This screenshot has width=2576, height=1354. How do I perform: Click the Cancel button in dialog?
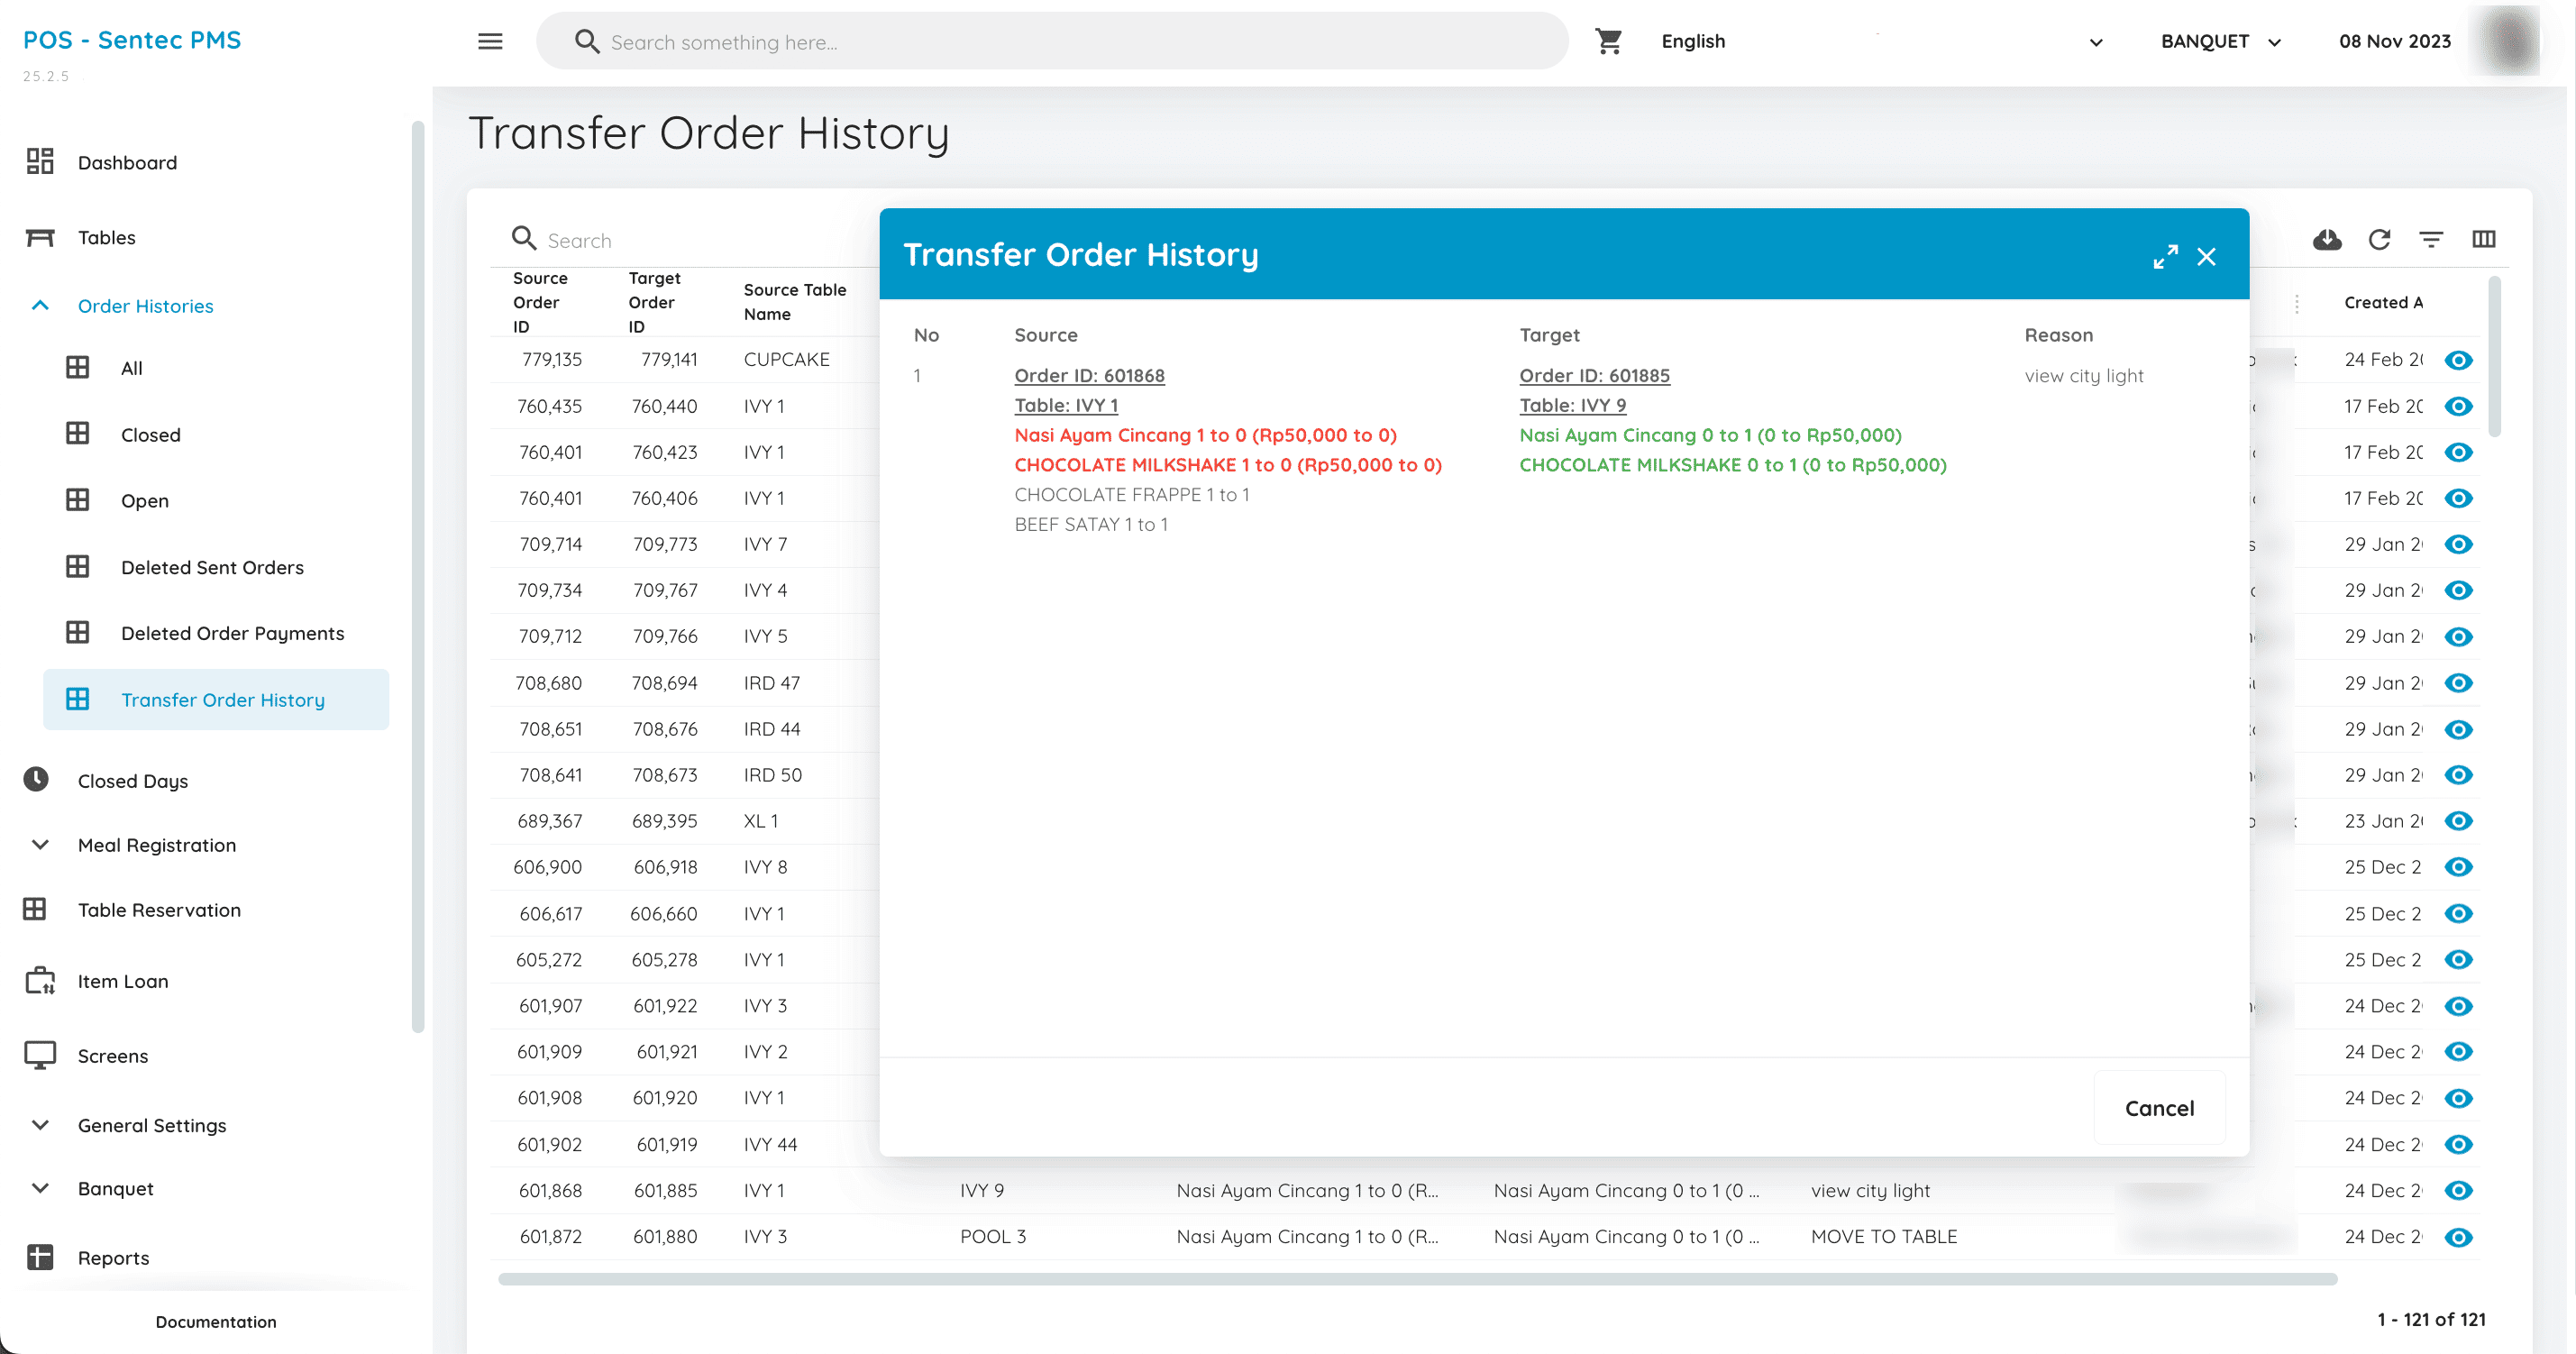[x=2159, y=1108]
